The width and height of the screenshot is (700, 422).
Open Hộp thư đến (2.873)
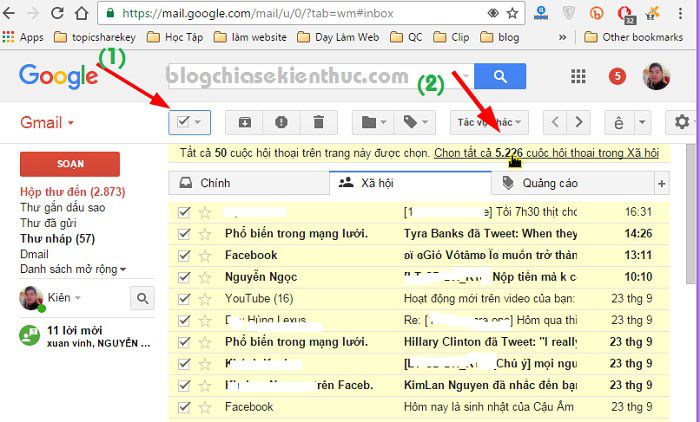(x=72, y=192)
